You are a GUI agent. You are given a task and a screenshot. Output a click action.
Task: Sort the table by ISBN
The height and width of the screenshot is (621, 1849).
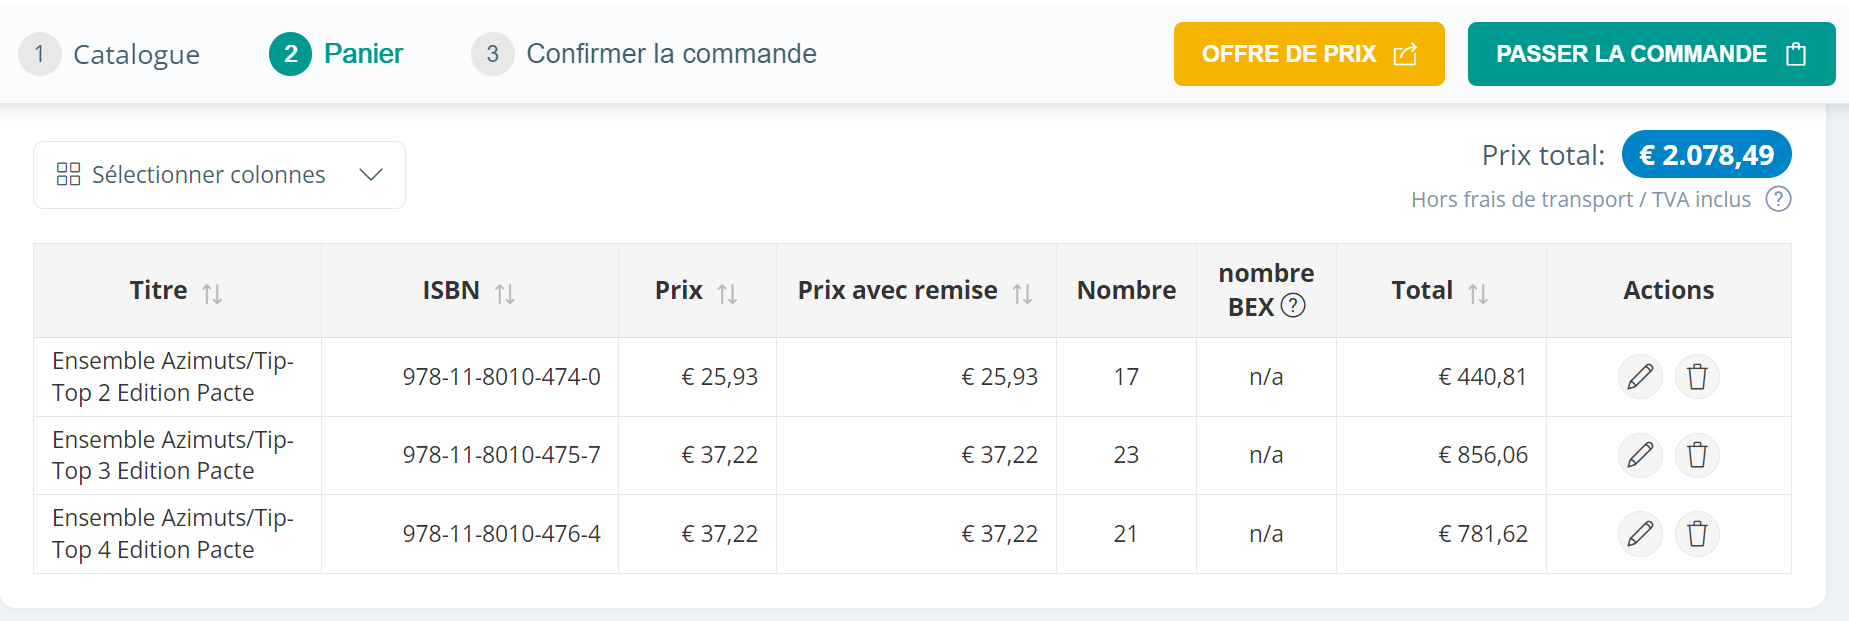click(x=505, y=293)
